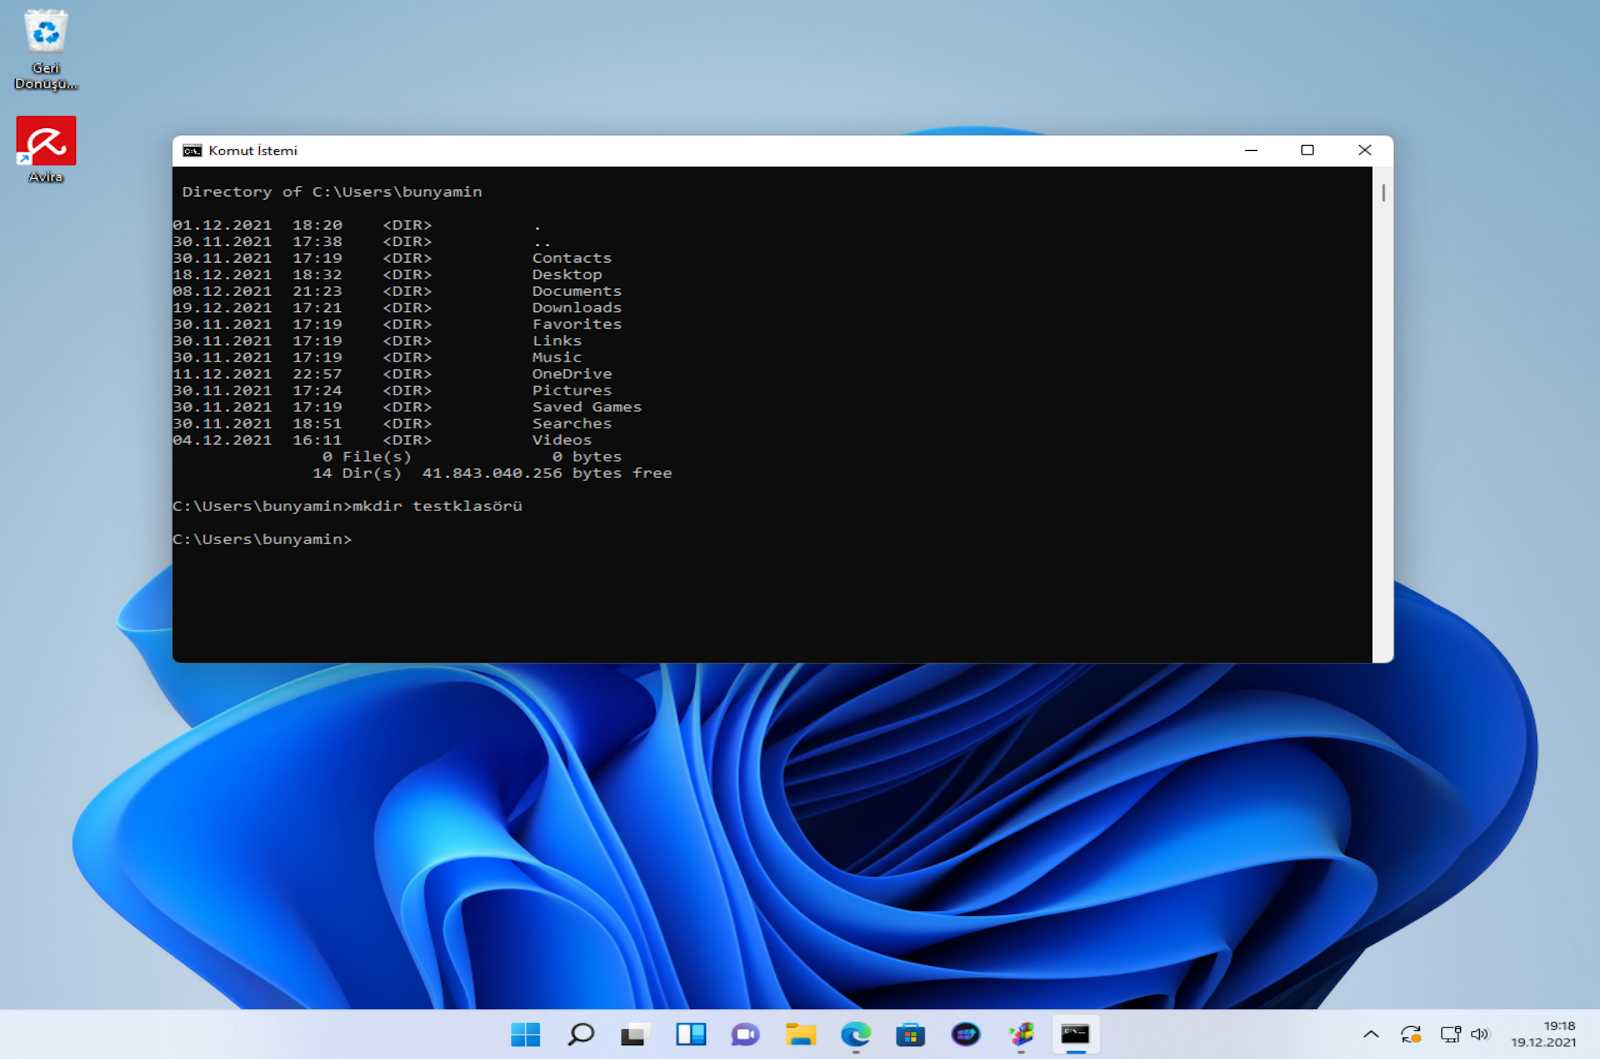The height and width of the screenshot is (1059, 1600).
Task: Open the colorful blocks app on taskbar
Action: (1020, 1034)
